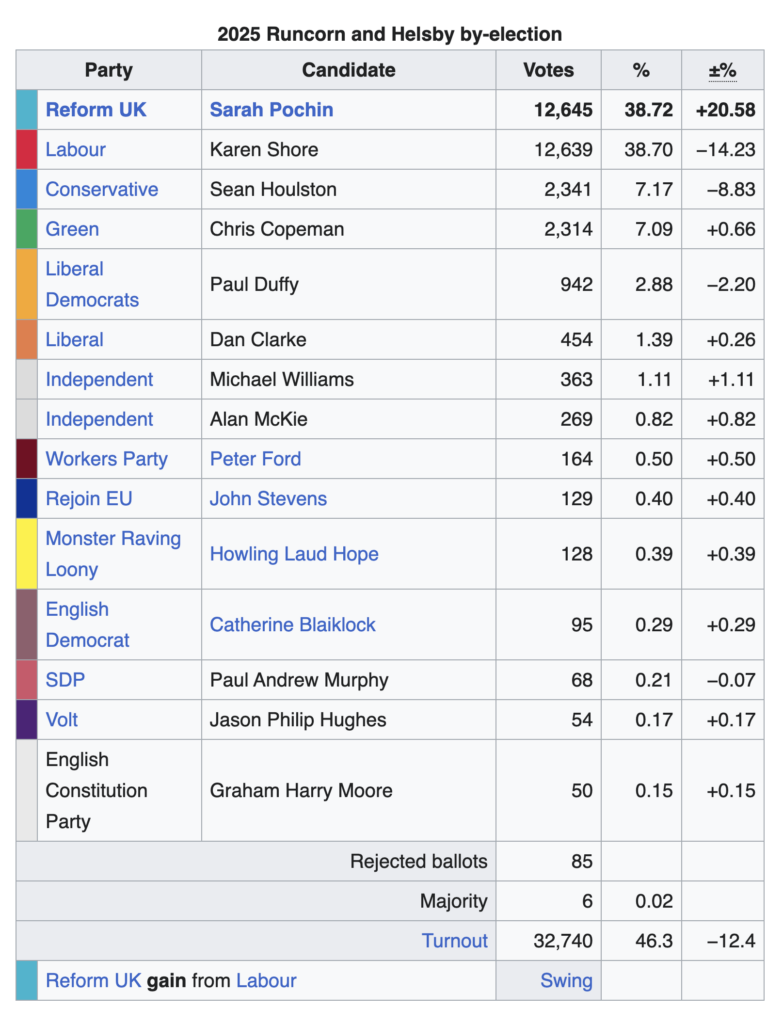This screenshot has height=1024, width=767.
Task: Open Independent link for Alan McKie
Action: [x=99, y=419]
